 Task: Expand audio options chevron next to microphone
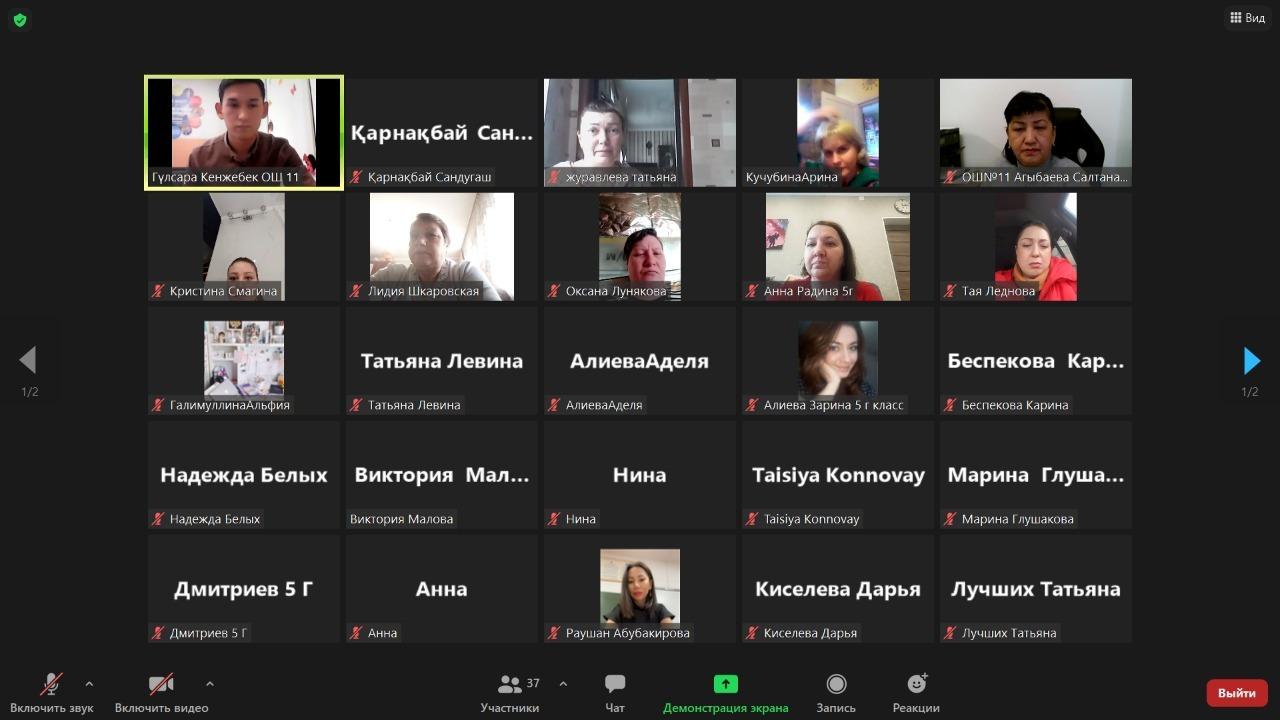click(x=89, y=684)
